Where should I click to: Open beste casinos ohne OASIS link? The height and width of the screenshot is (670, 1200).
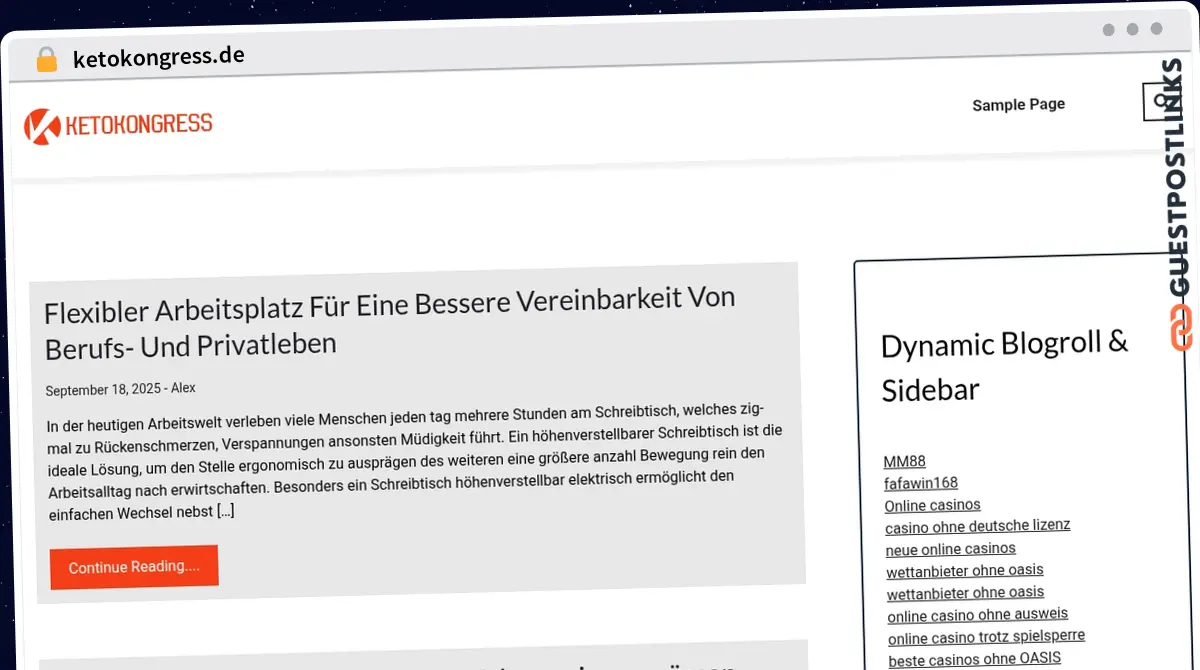click(x=974, y=659)
